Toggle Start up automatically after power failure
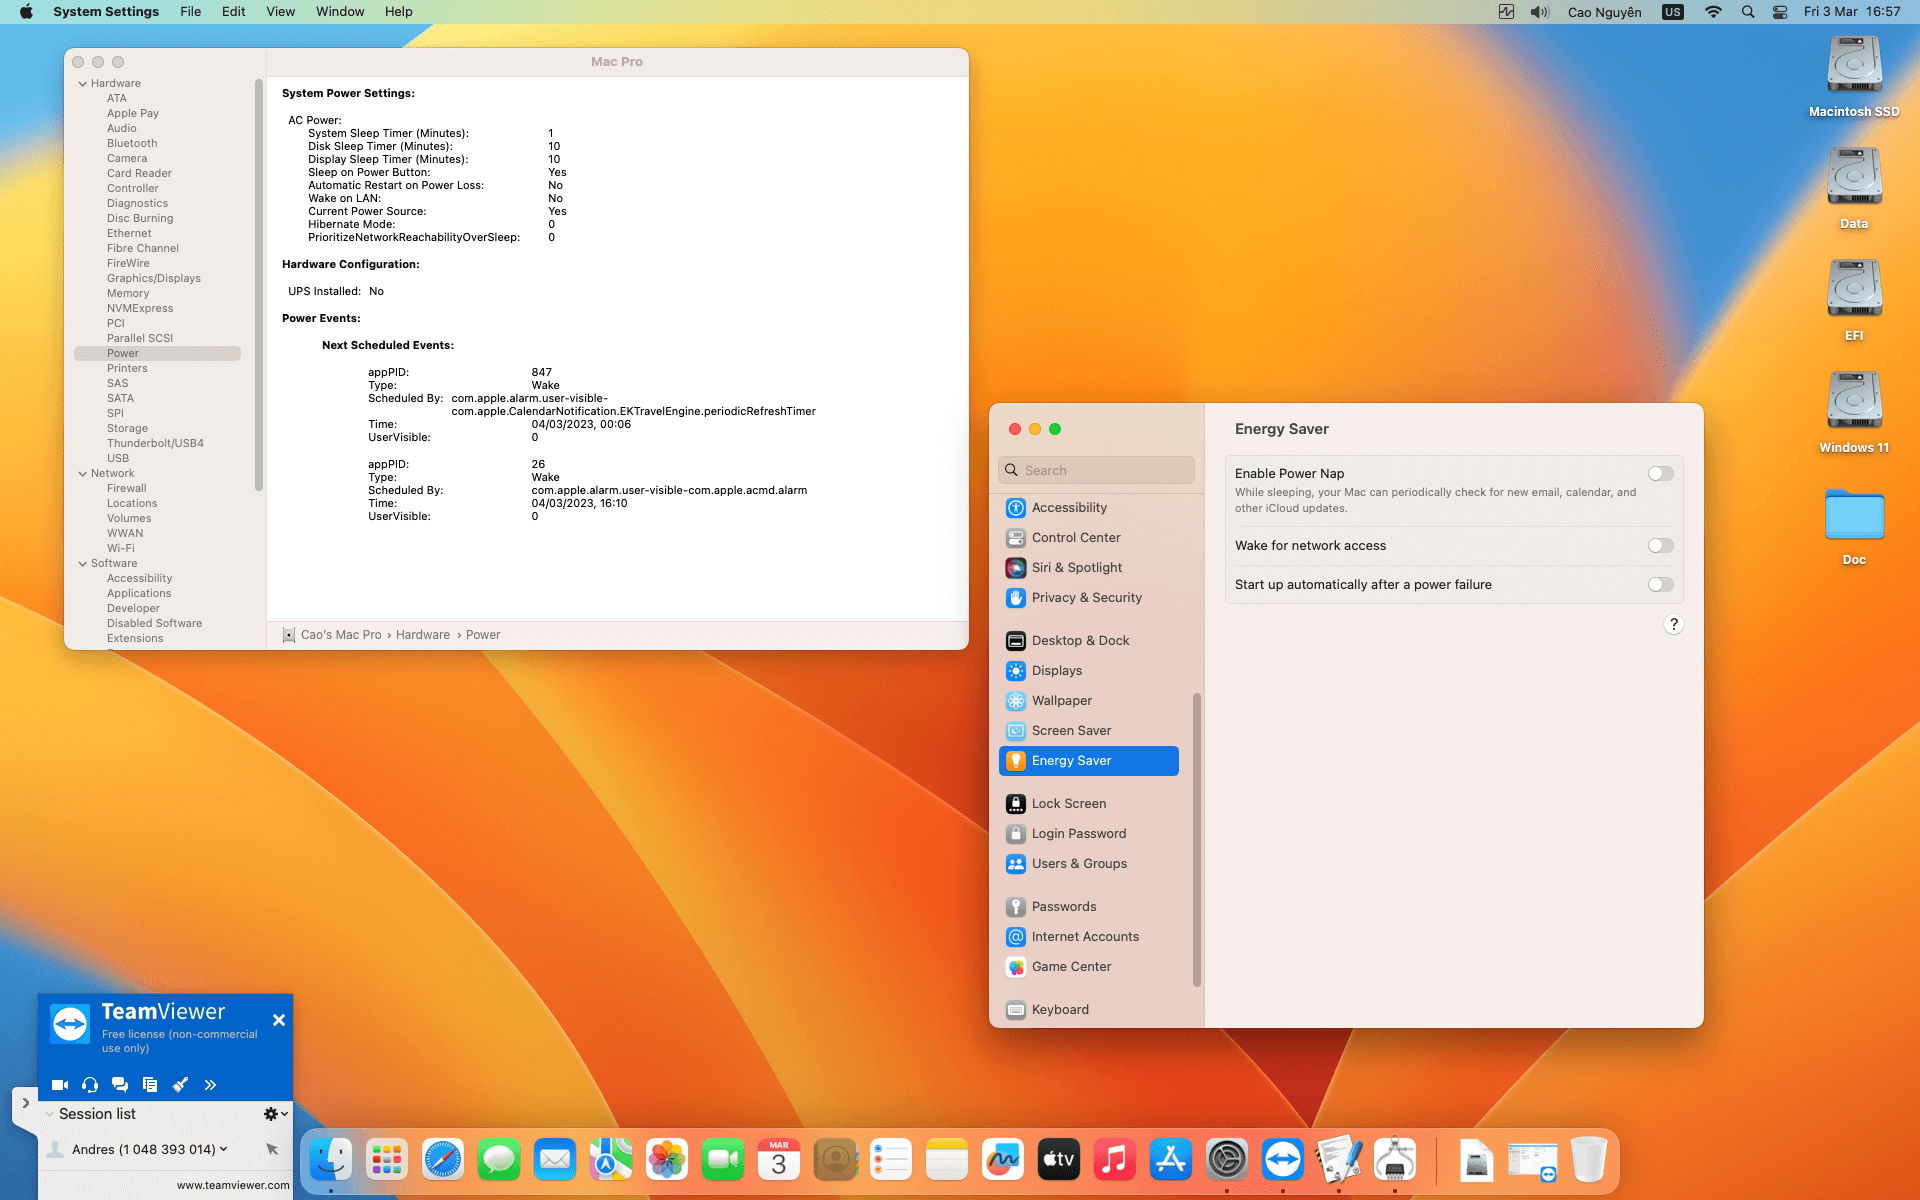1920x1200 pixels. (x=1661, y=585)
